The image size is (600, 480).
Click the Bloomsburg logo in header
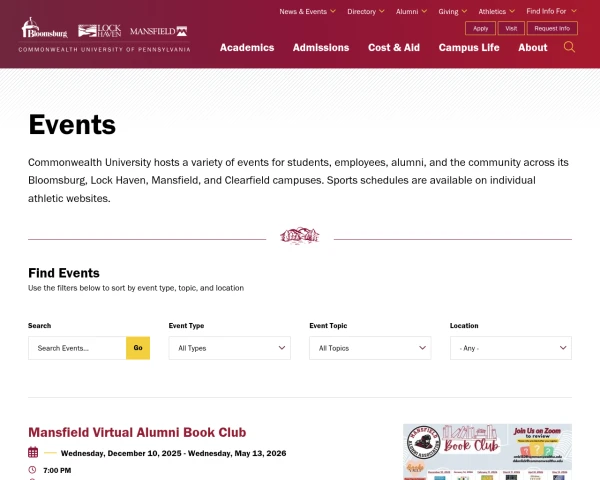tap(44, 28)
